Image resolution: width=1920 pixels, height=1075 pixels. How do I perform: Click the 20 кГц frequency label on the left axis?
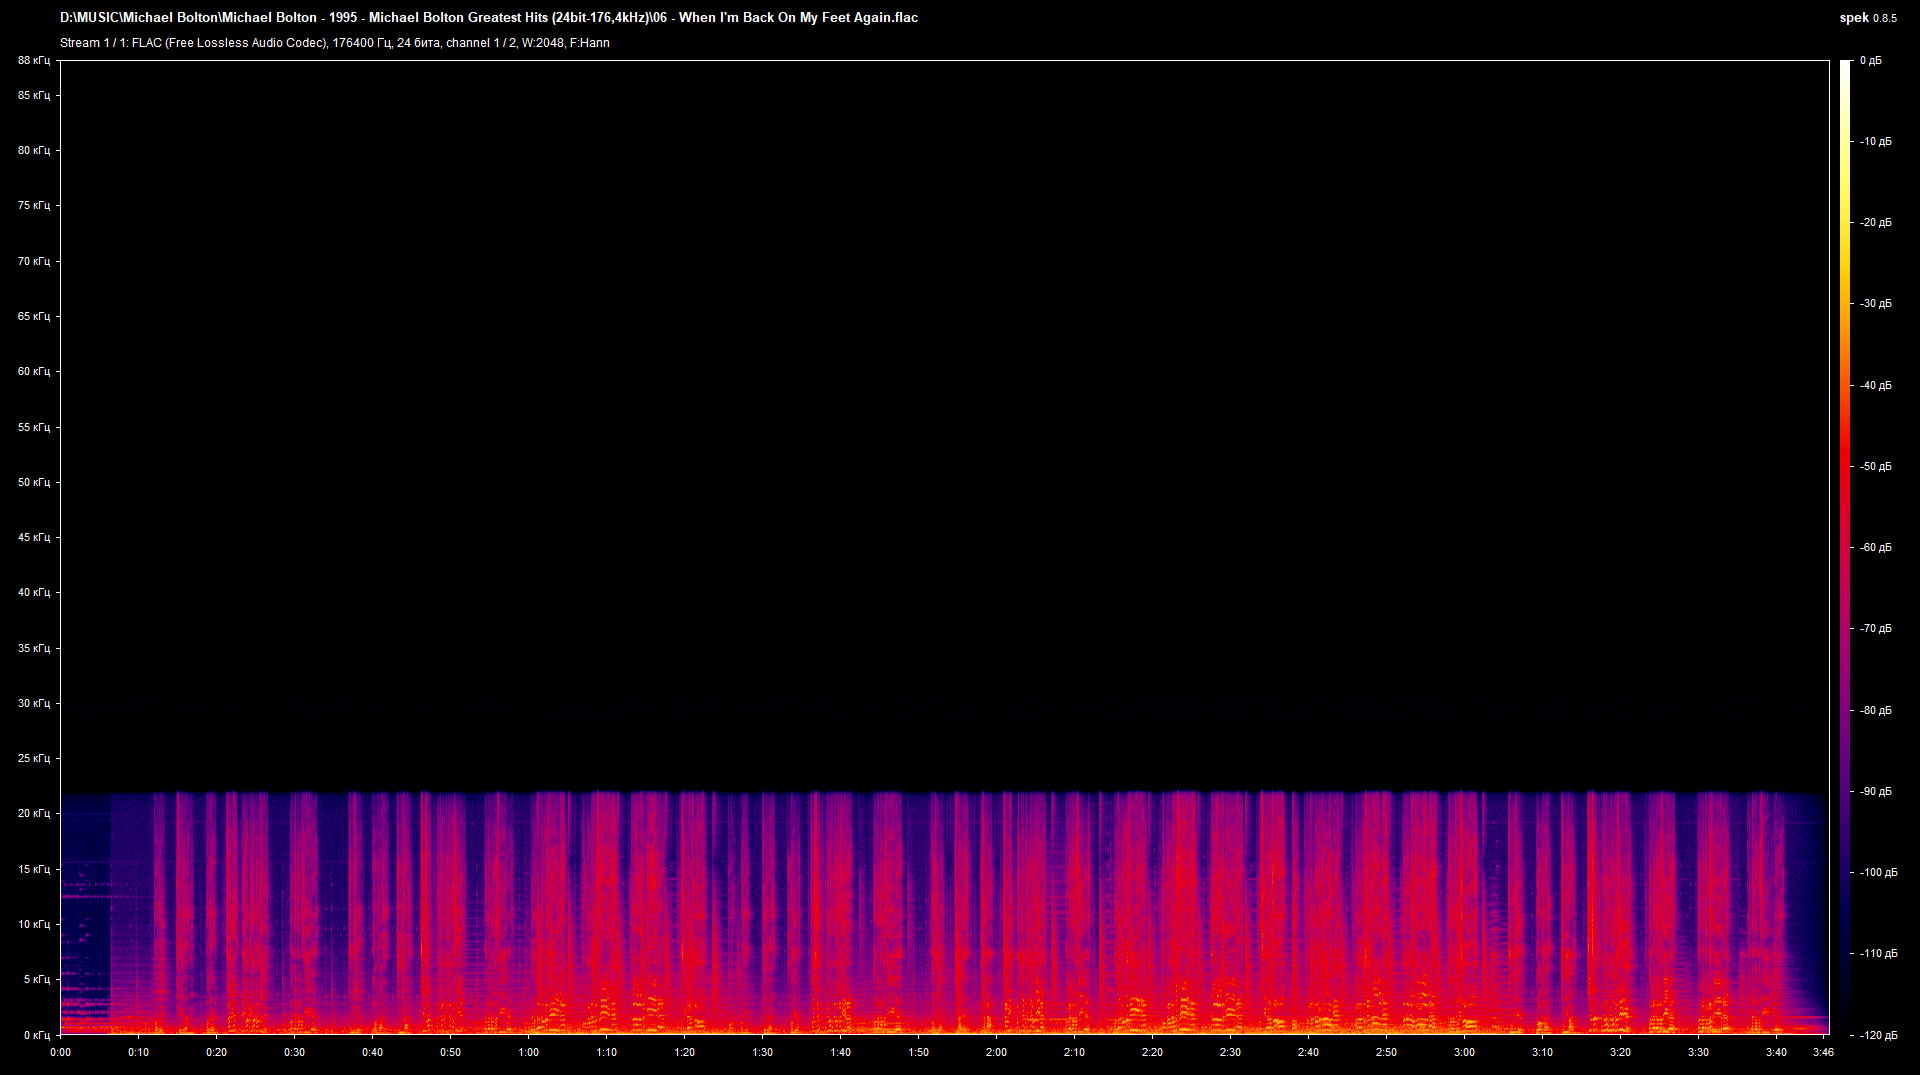pos(33,814)
